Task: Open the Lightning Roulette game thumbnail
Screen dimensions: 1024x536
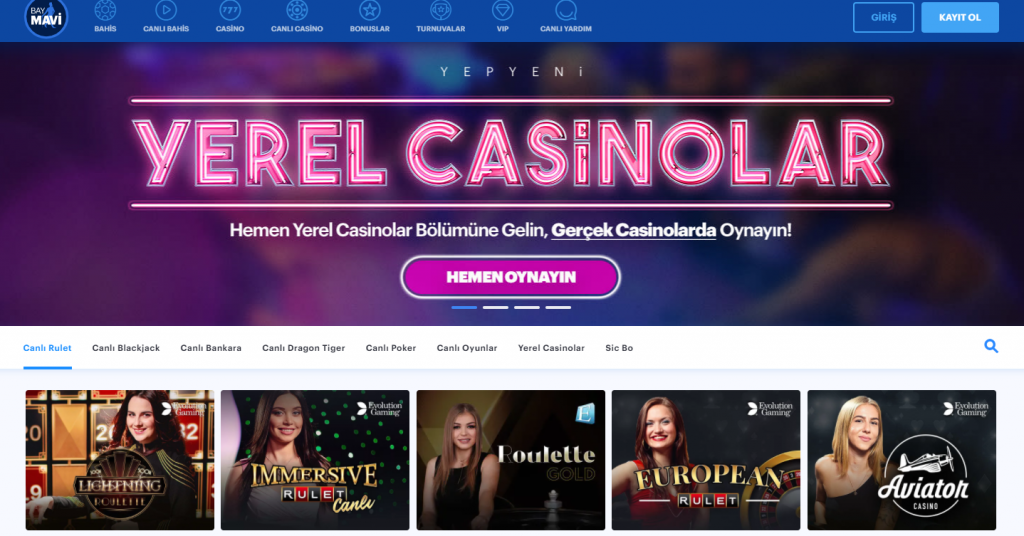Action: point(120,460)
